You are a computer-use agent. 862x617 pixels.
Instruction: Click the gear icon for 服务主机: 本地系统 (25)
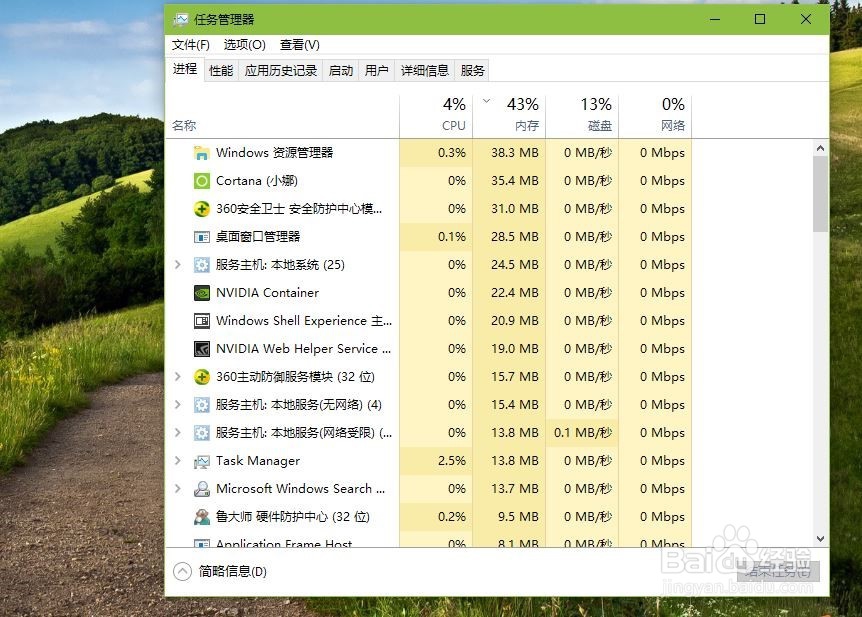[202, 265]
